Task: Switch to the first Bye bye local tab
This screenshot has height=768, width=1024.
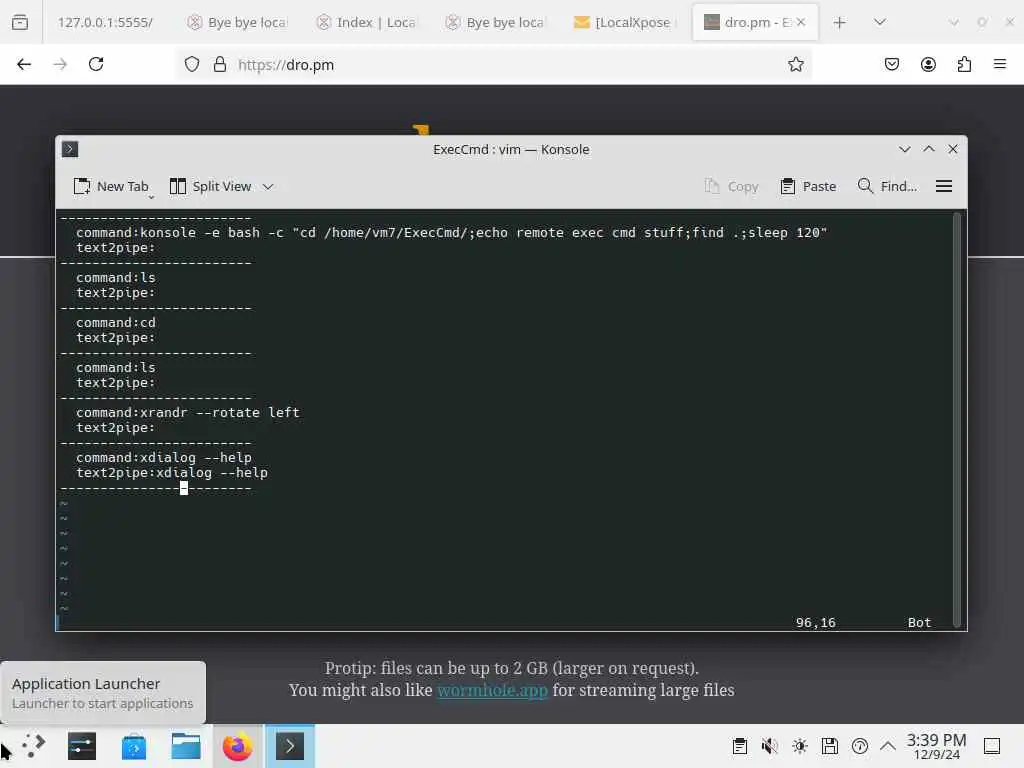Action: click(x=238, y=22)
